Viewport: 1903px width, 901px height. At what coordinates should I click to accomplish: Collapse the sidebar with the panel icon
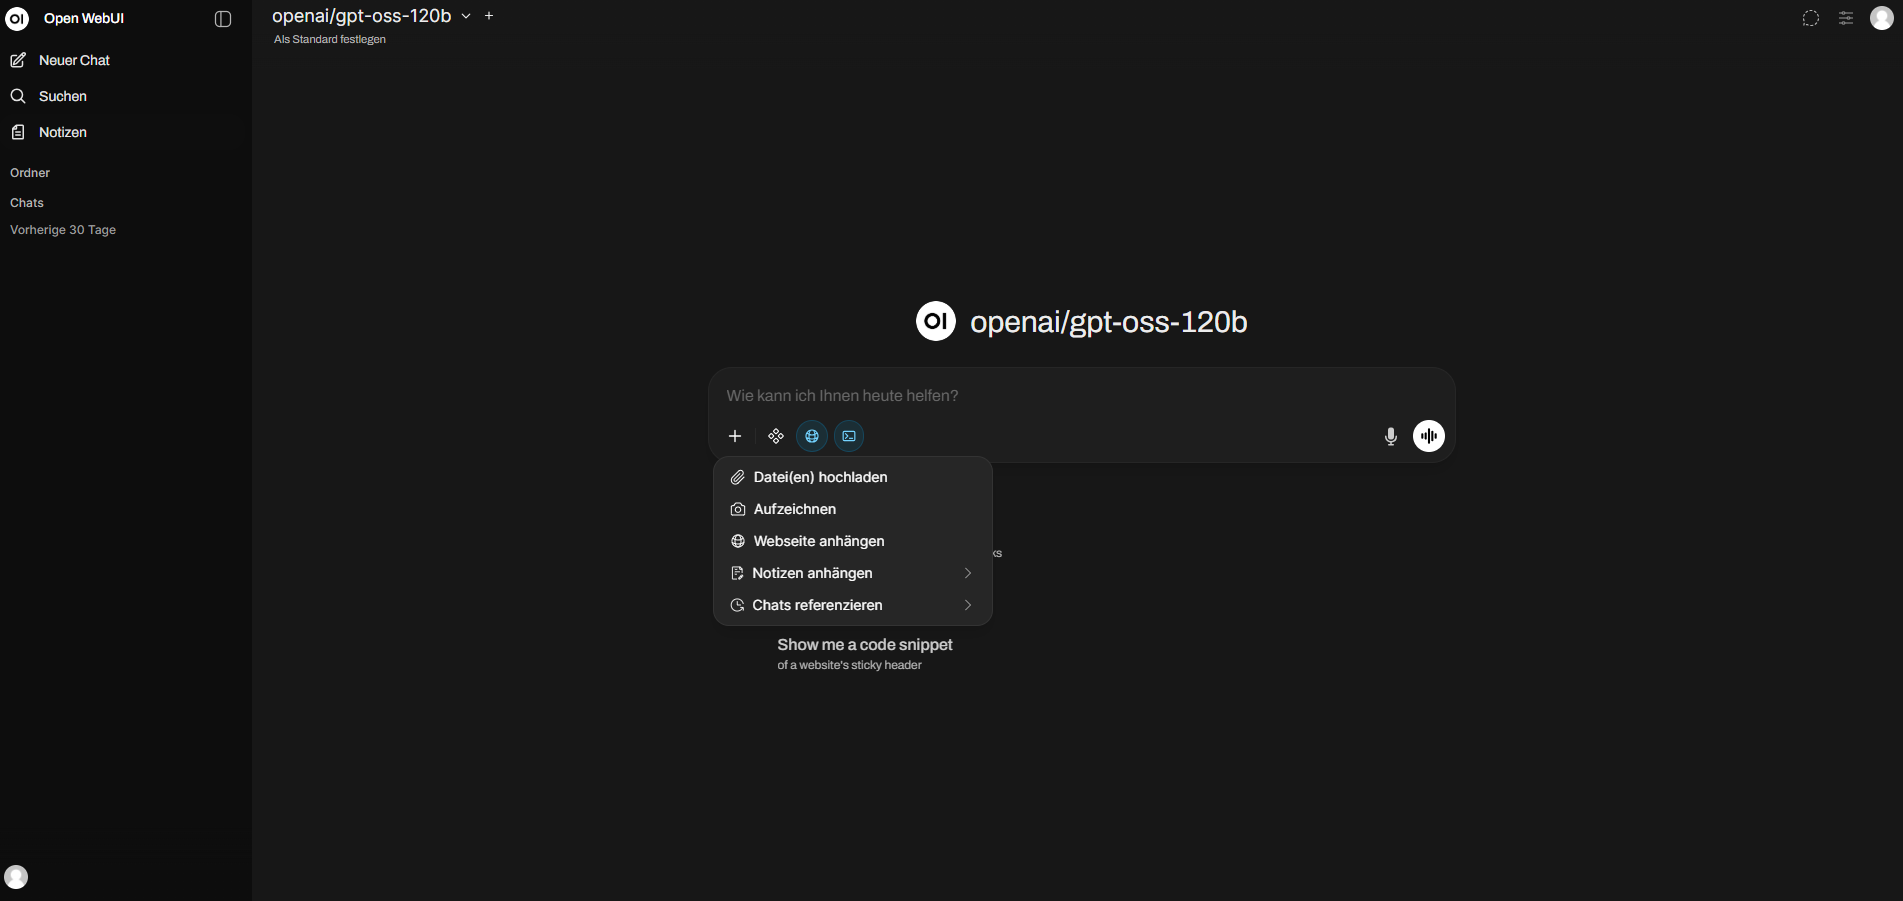(x=221, y=19)
